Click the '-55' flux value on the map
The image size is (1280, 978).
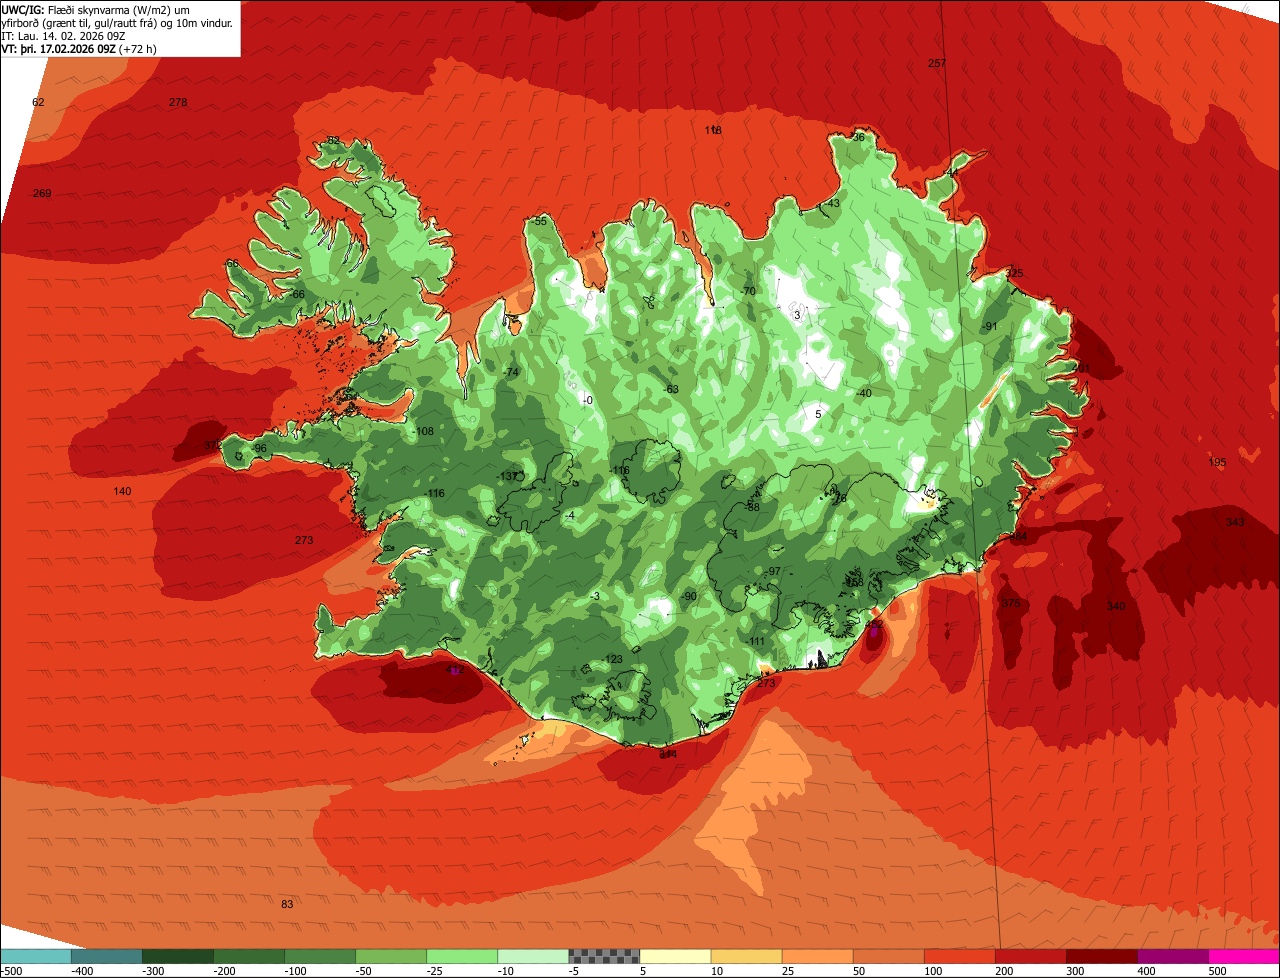pyautogui.click(x=540, y=221)
